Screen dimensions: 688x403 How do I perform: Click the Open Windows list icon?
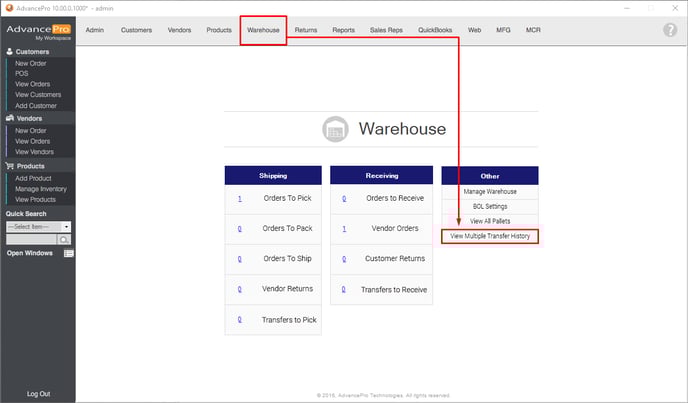click(x=69, y=253)
